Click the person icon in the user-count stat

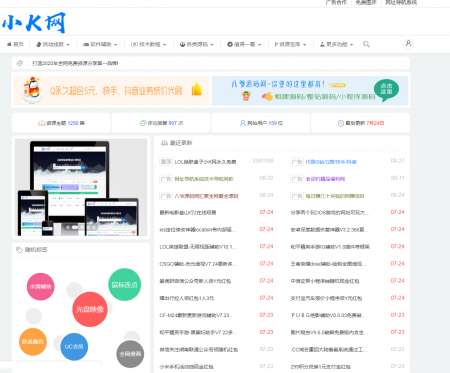click(243, 123)
